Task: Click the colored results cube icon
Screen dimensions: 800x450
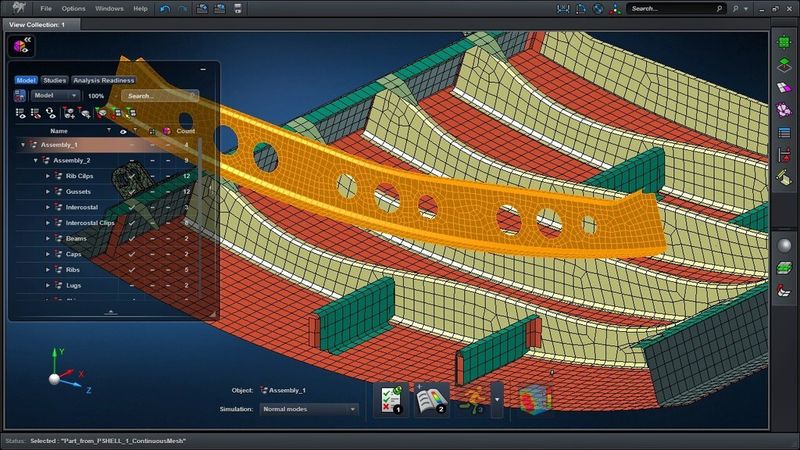Action: [534, 399]
